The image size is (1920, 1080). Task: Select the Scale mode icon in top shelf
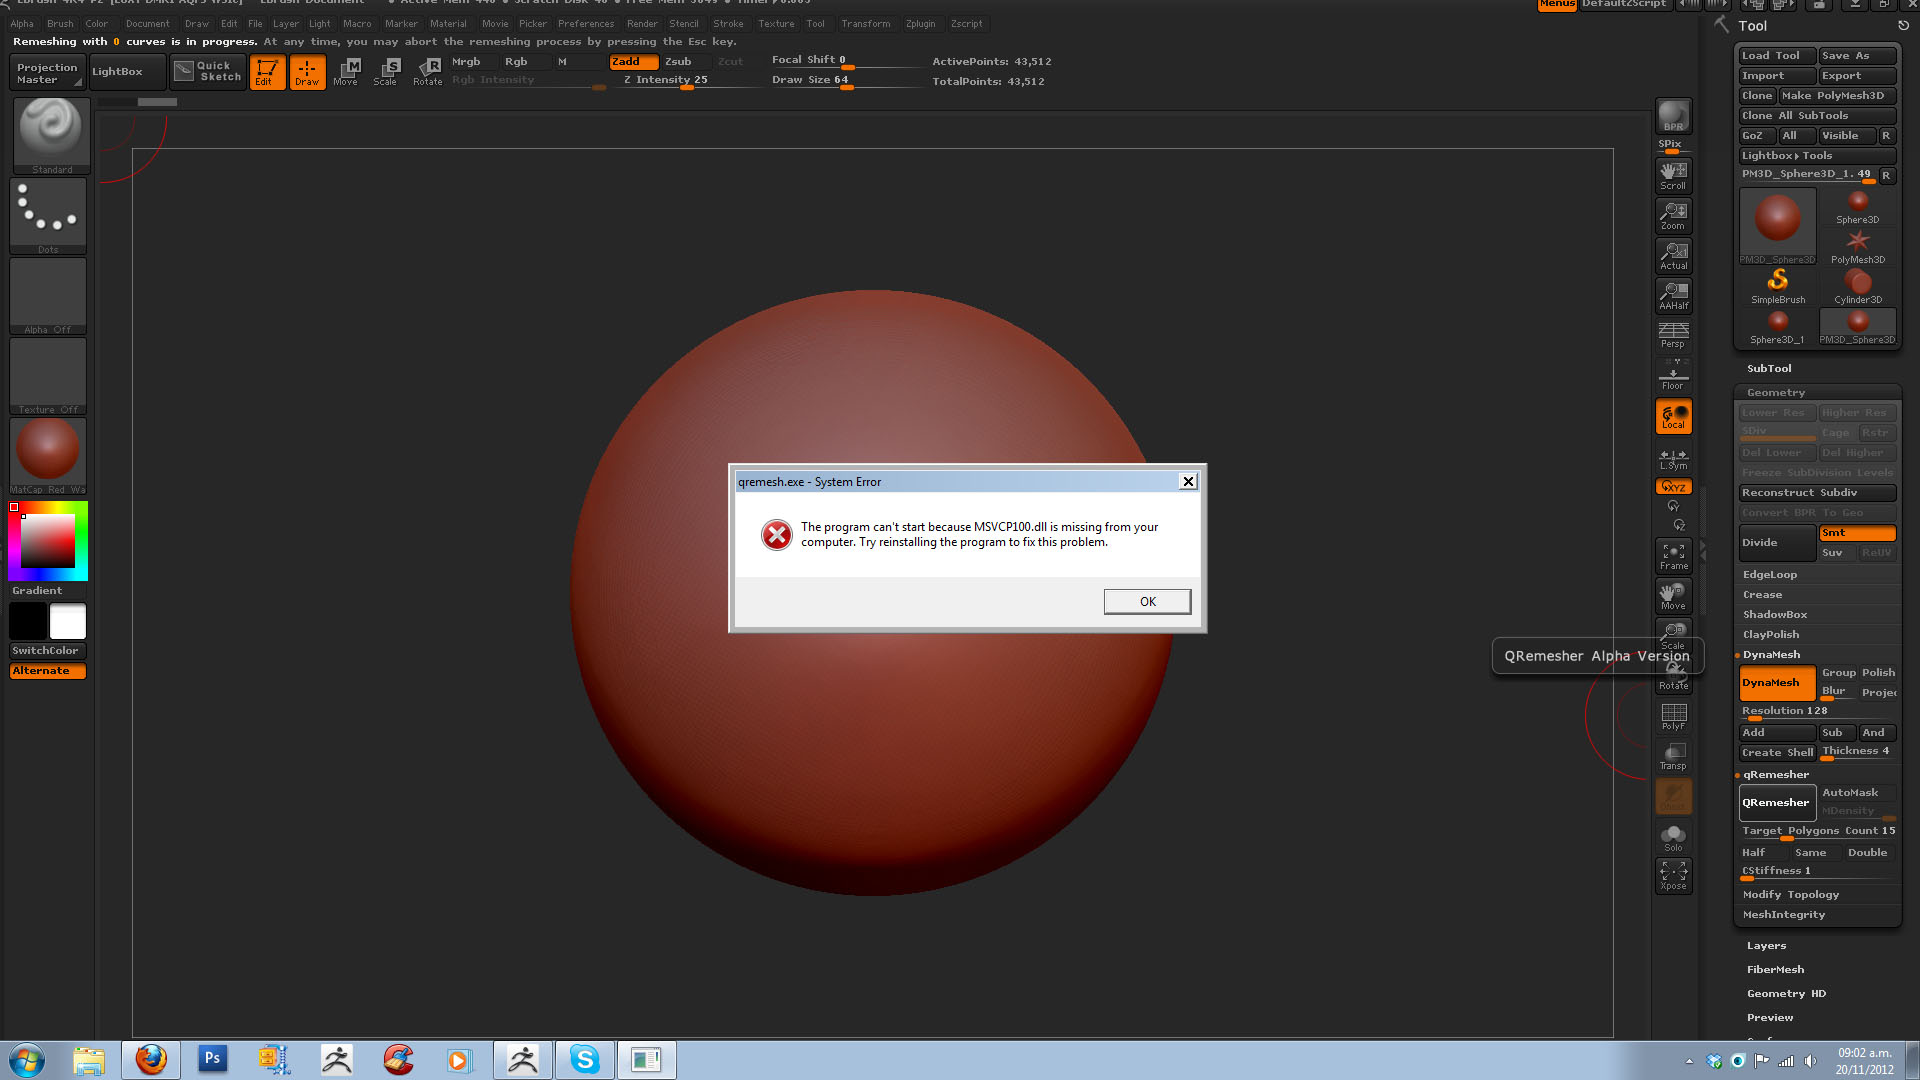(x=387, y=72)
